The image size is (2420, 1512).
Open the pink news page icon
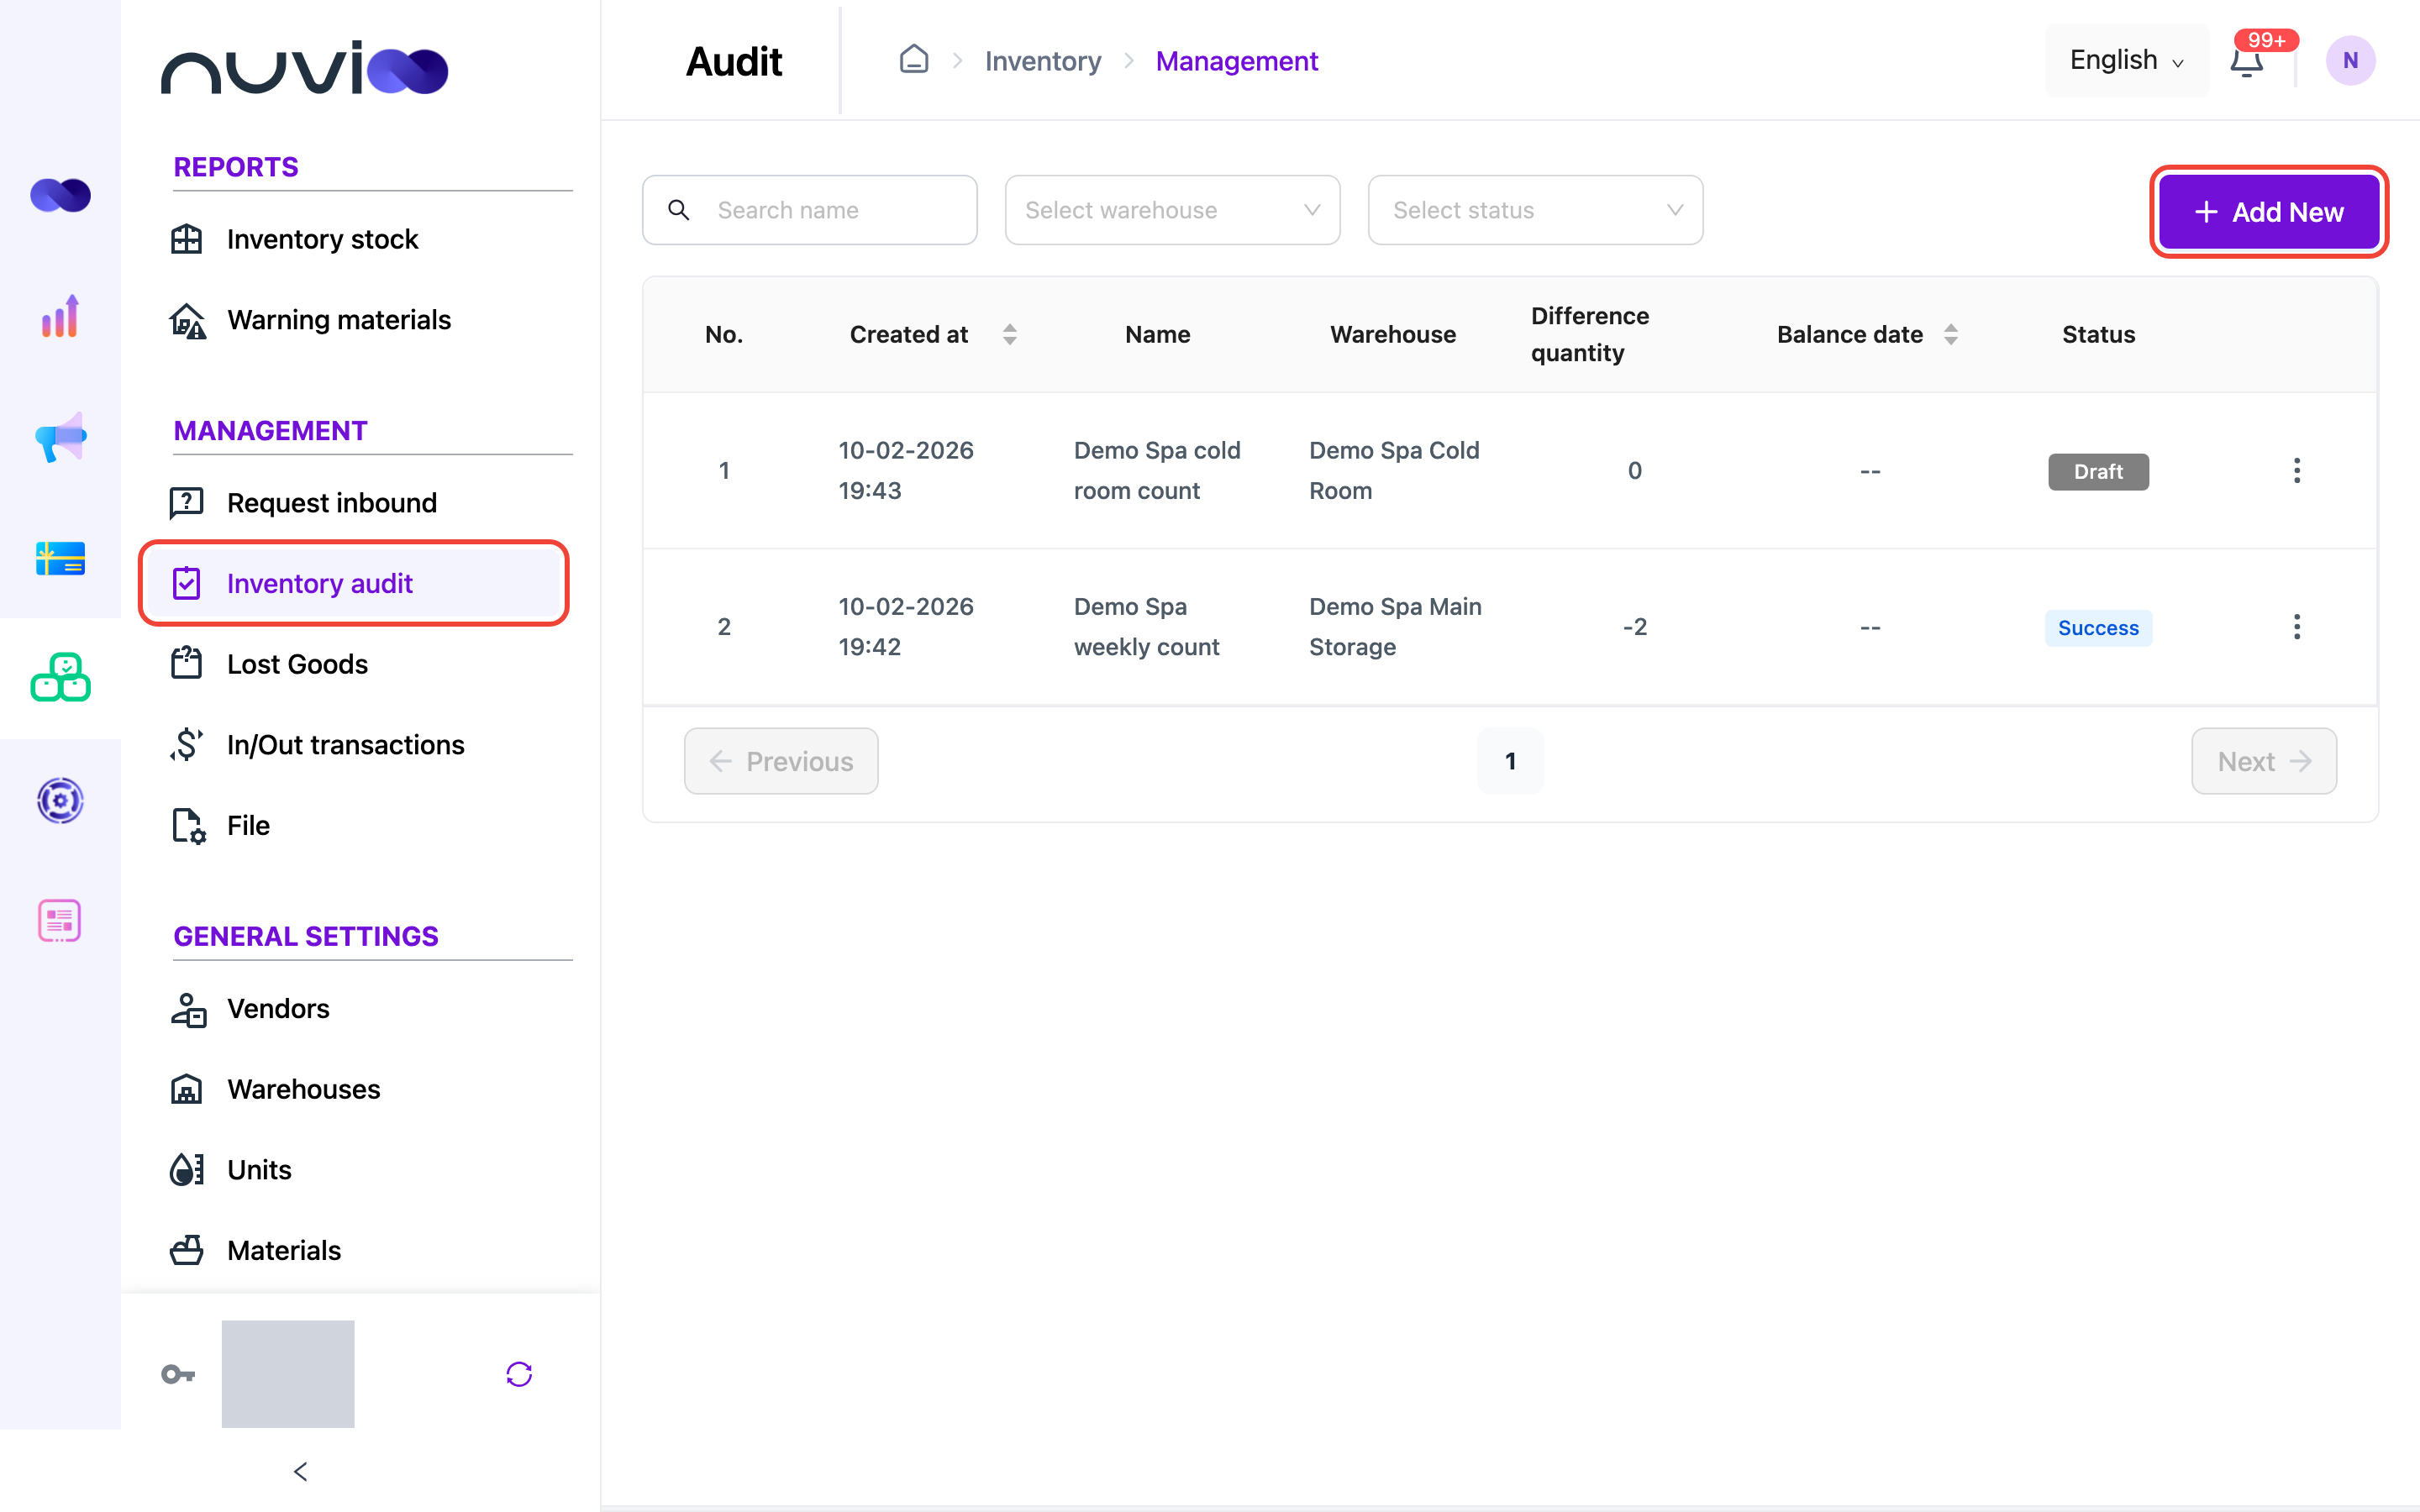pos(60,920)
